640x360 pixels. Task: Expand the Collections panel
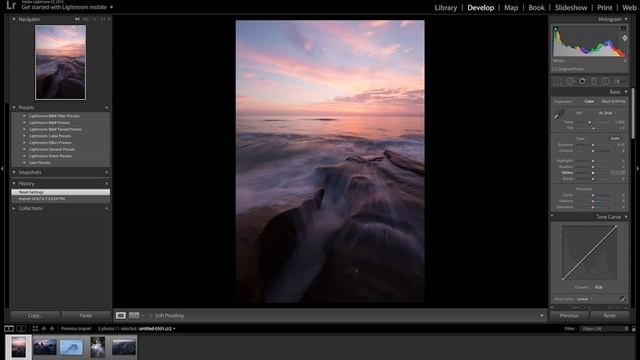coord(14,209)
